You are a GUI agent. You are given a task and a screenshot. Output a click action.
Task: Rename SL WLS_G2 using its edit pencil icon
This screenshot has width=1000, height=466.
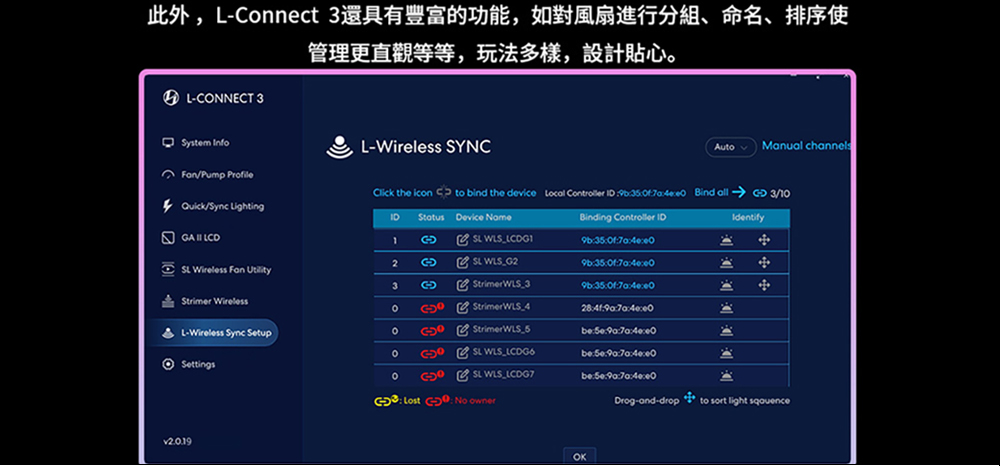coord(462,262)
